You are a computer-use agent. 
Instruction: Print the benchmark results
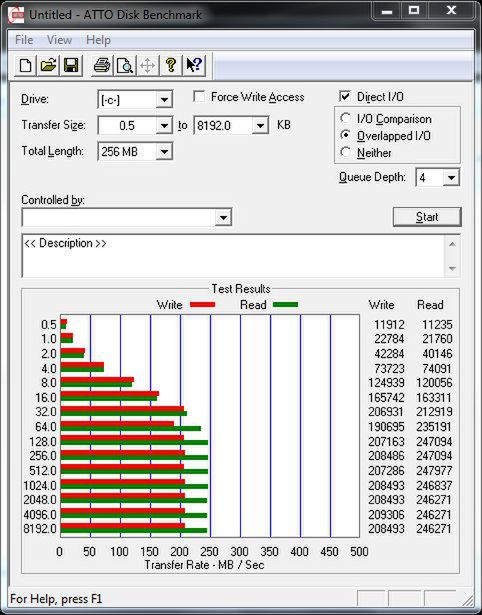(x=102, y=65)
